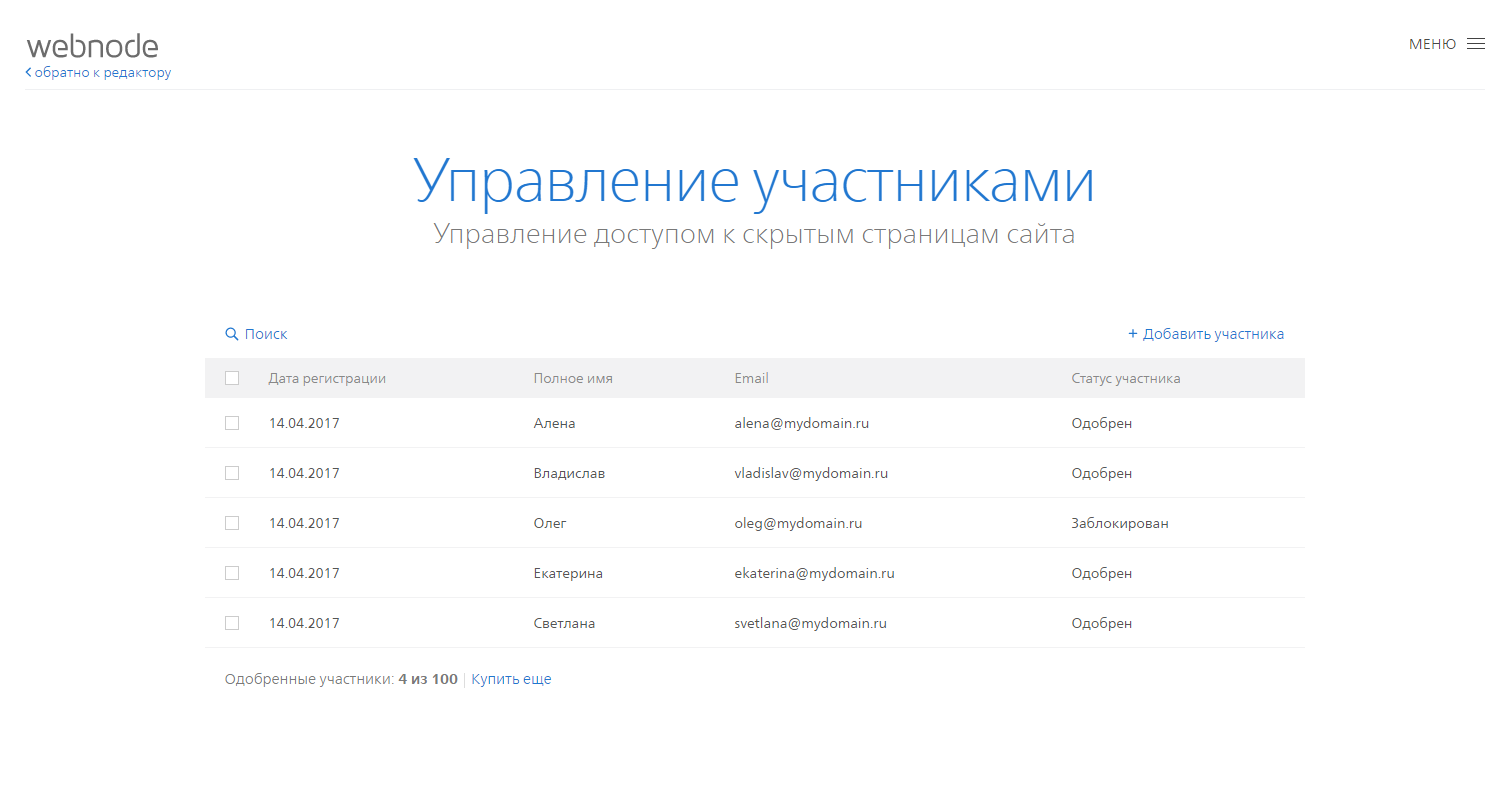Go back via 'обратно к редактору' link

point(103,73)
